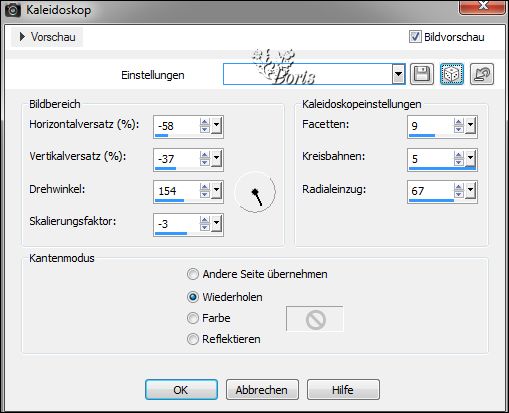Image resolution: width=509 pixels, height=413 pixels.
Task: Decrease Horizontalversatz with down spinner arrow
Action: click(205, 130)
